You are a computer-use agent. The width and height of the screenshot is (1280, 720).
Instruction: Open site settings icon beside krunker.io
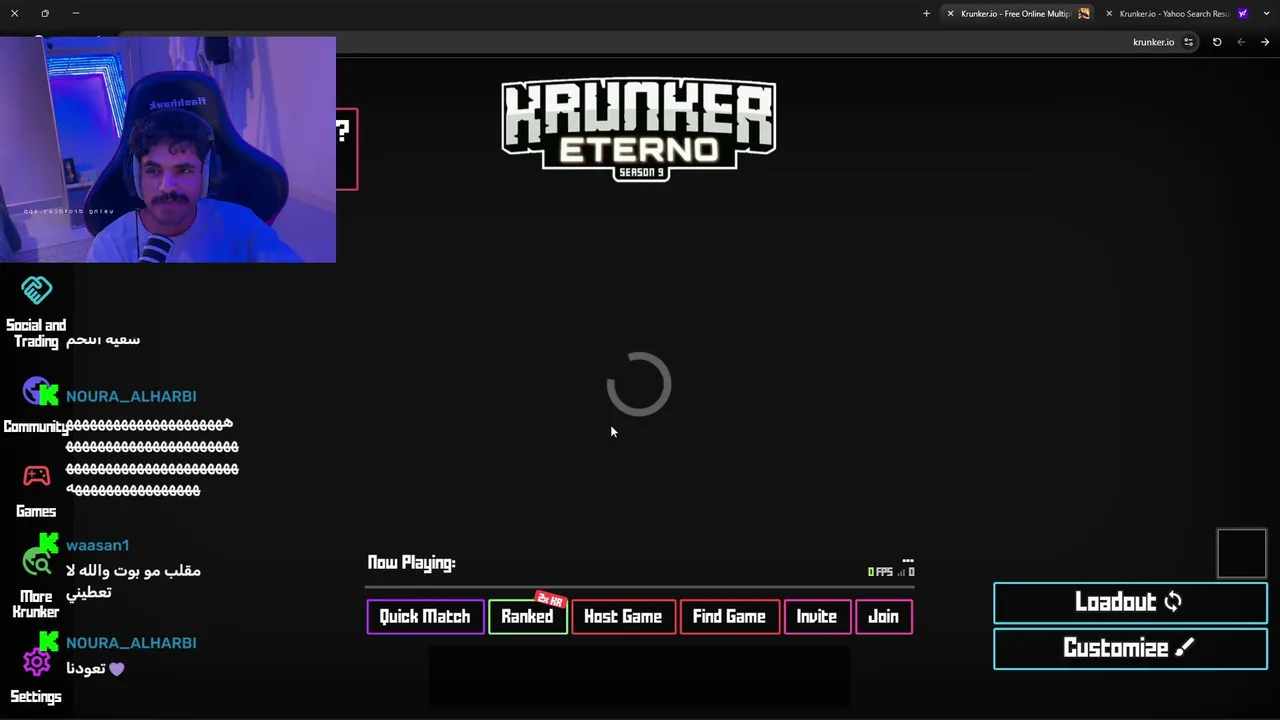(x=1188, y=42)
